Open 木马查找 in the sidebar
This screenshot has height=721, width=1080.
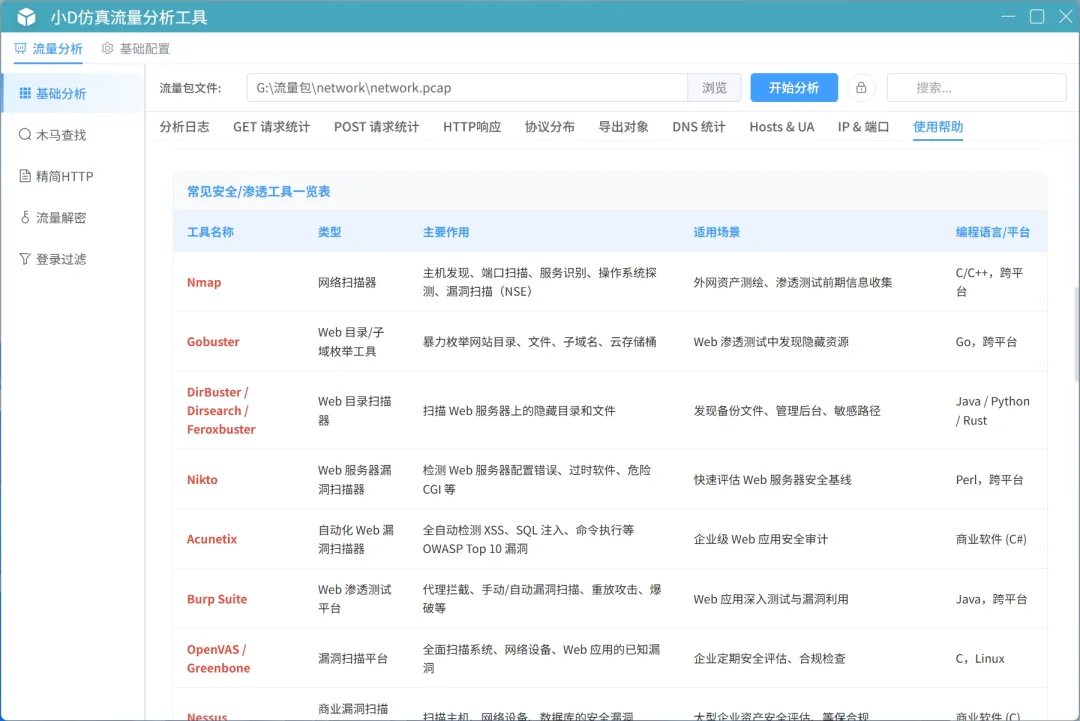pos(73,134)
